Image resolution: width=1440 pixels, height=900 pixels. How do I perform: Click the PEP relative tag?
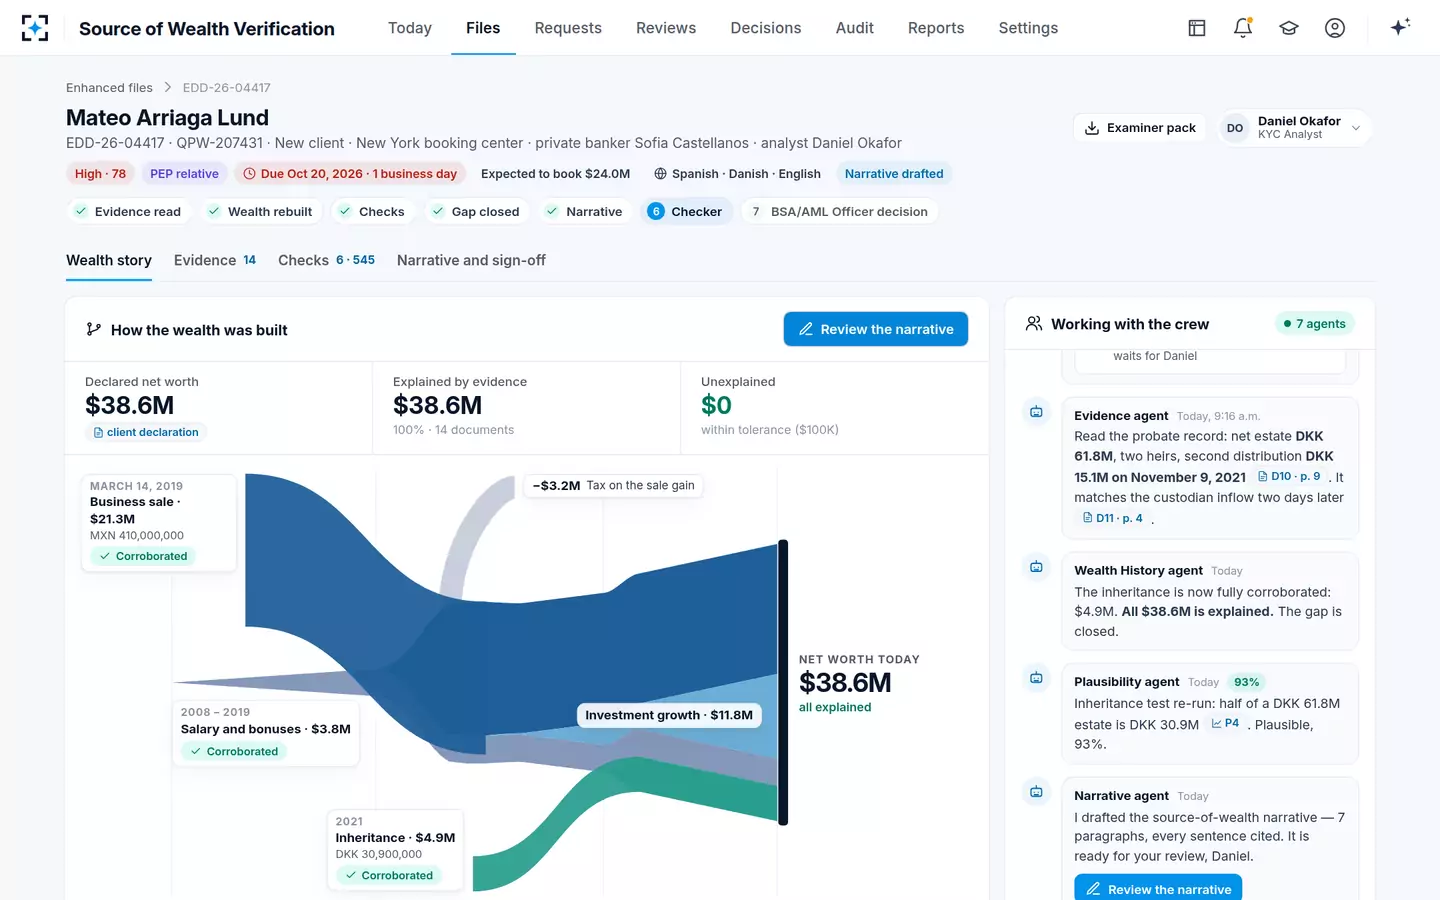coord(184,174)
